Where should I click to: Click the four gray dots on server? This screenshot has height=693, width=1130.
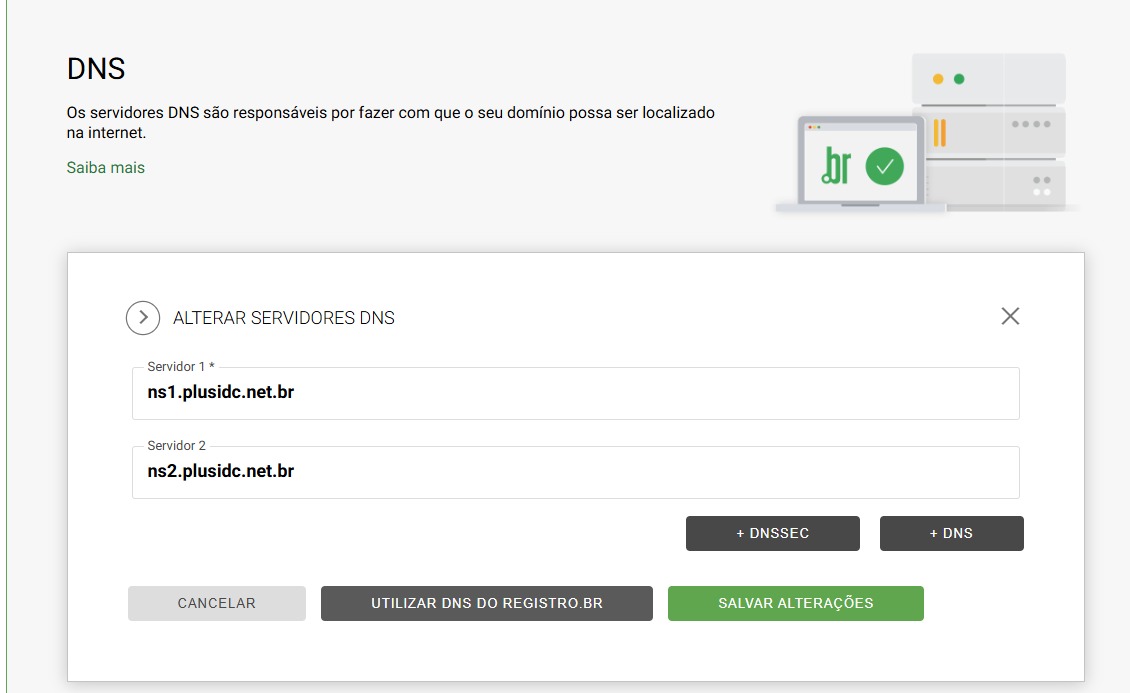[x=1031, y=124]
